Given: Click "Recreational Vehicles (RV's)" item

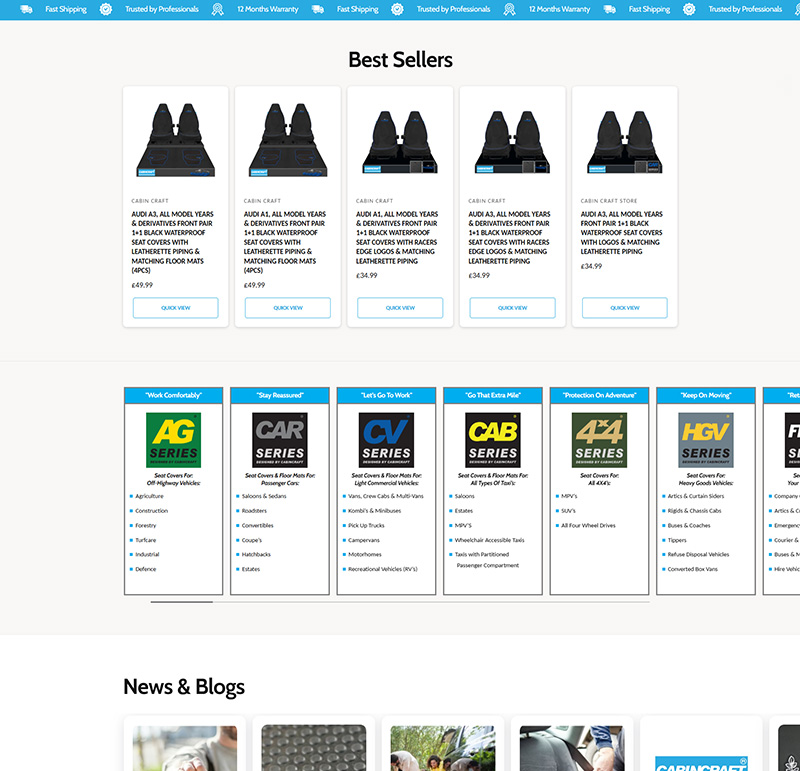Looking at the screenshot, I should (383, 569).
